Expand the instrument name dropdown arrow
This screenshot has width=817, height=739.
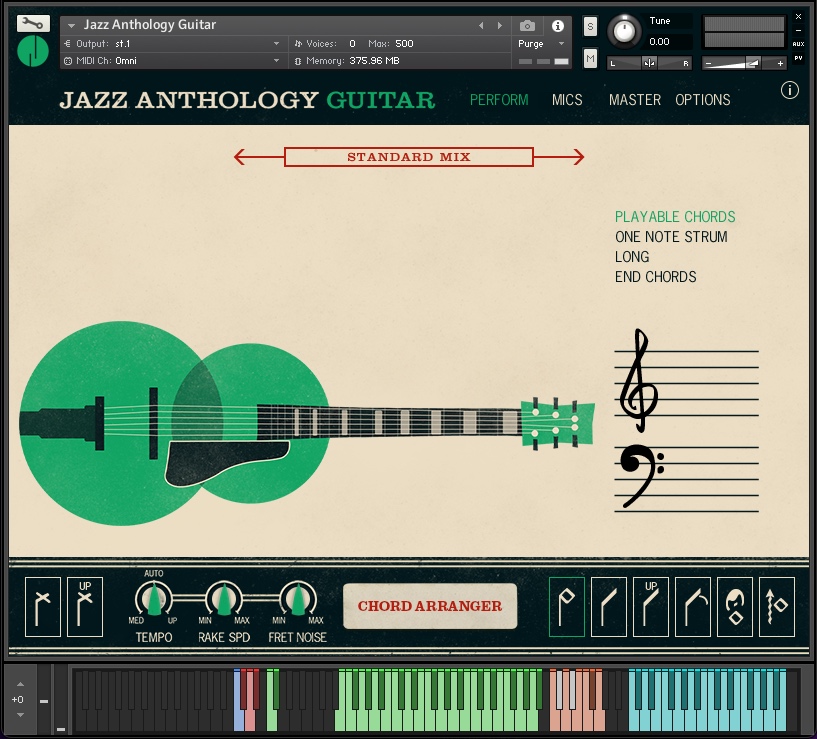click(x=71, y=25)
